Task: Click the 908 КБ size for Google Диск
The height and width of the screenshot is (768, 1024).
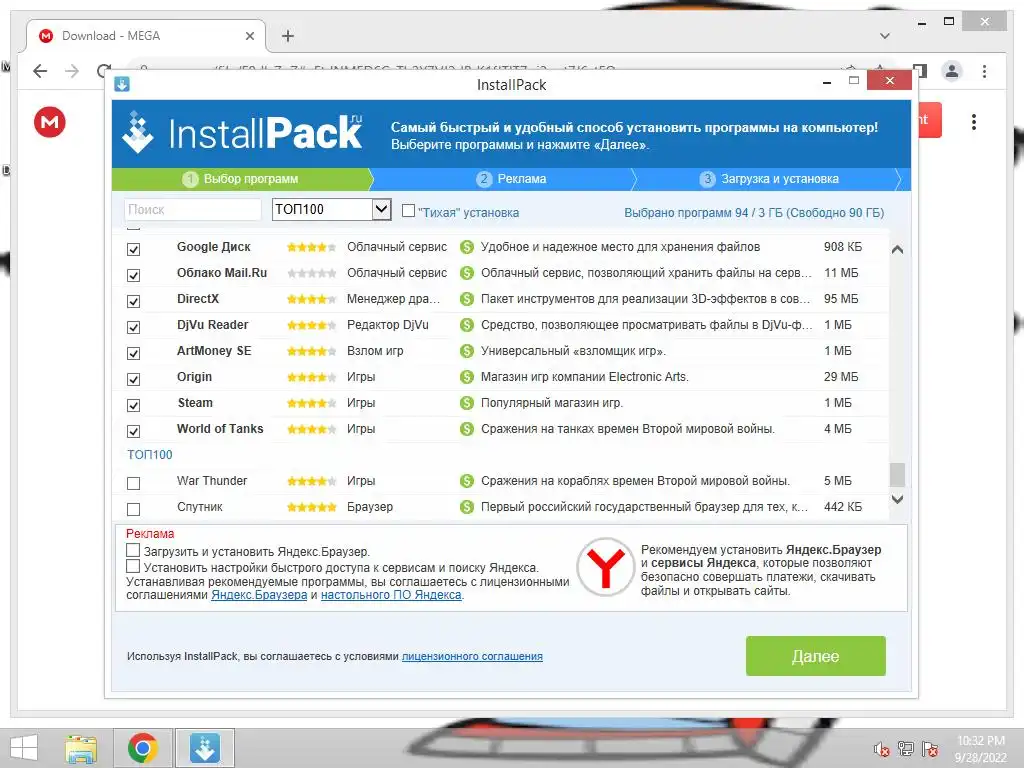Action: (x=842, y=247)
